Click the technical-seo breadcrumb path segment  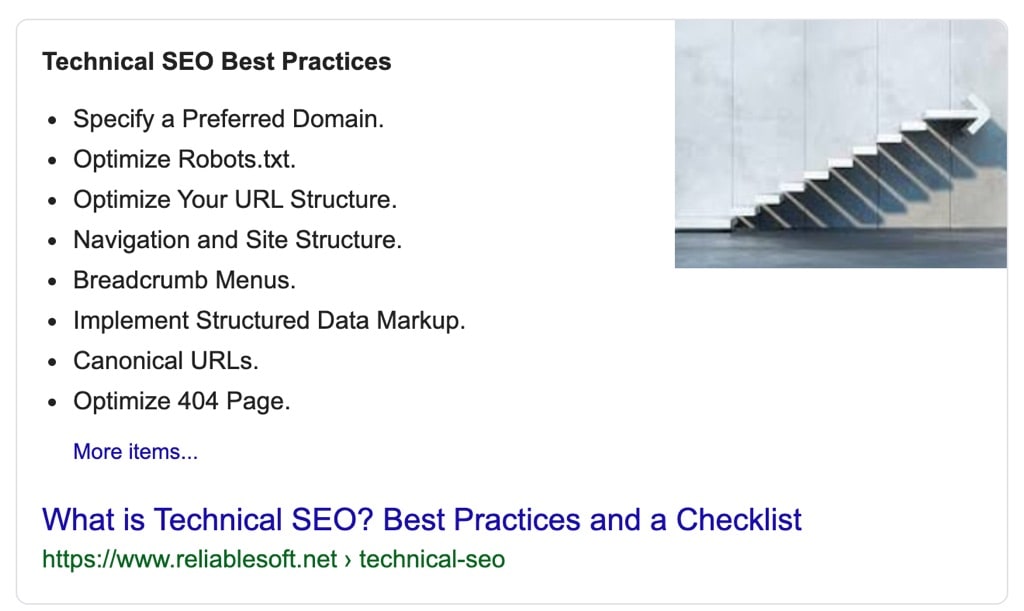[432, 559]
